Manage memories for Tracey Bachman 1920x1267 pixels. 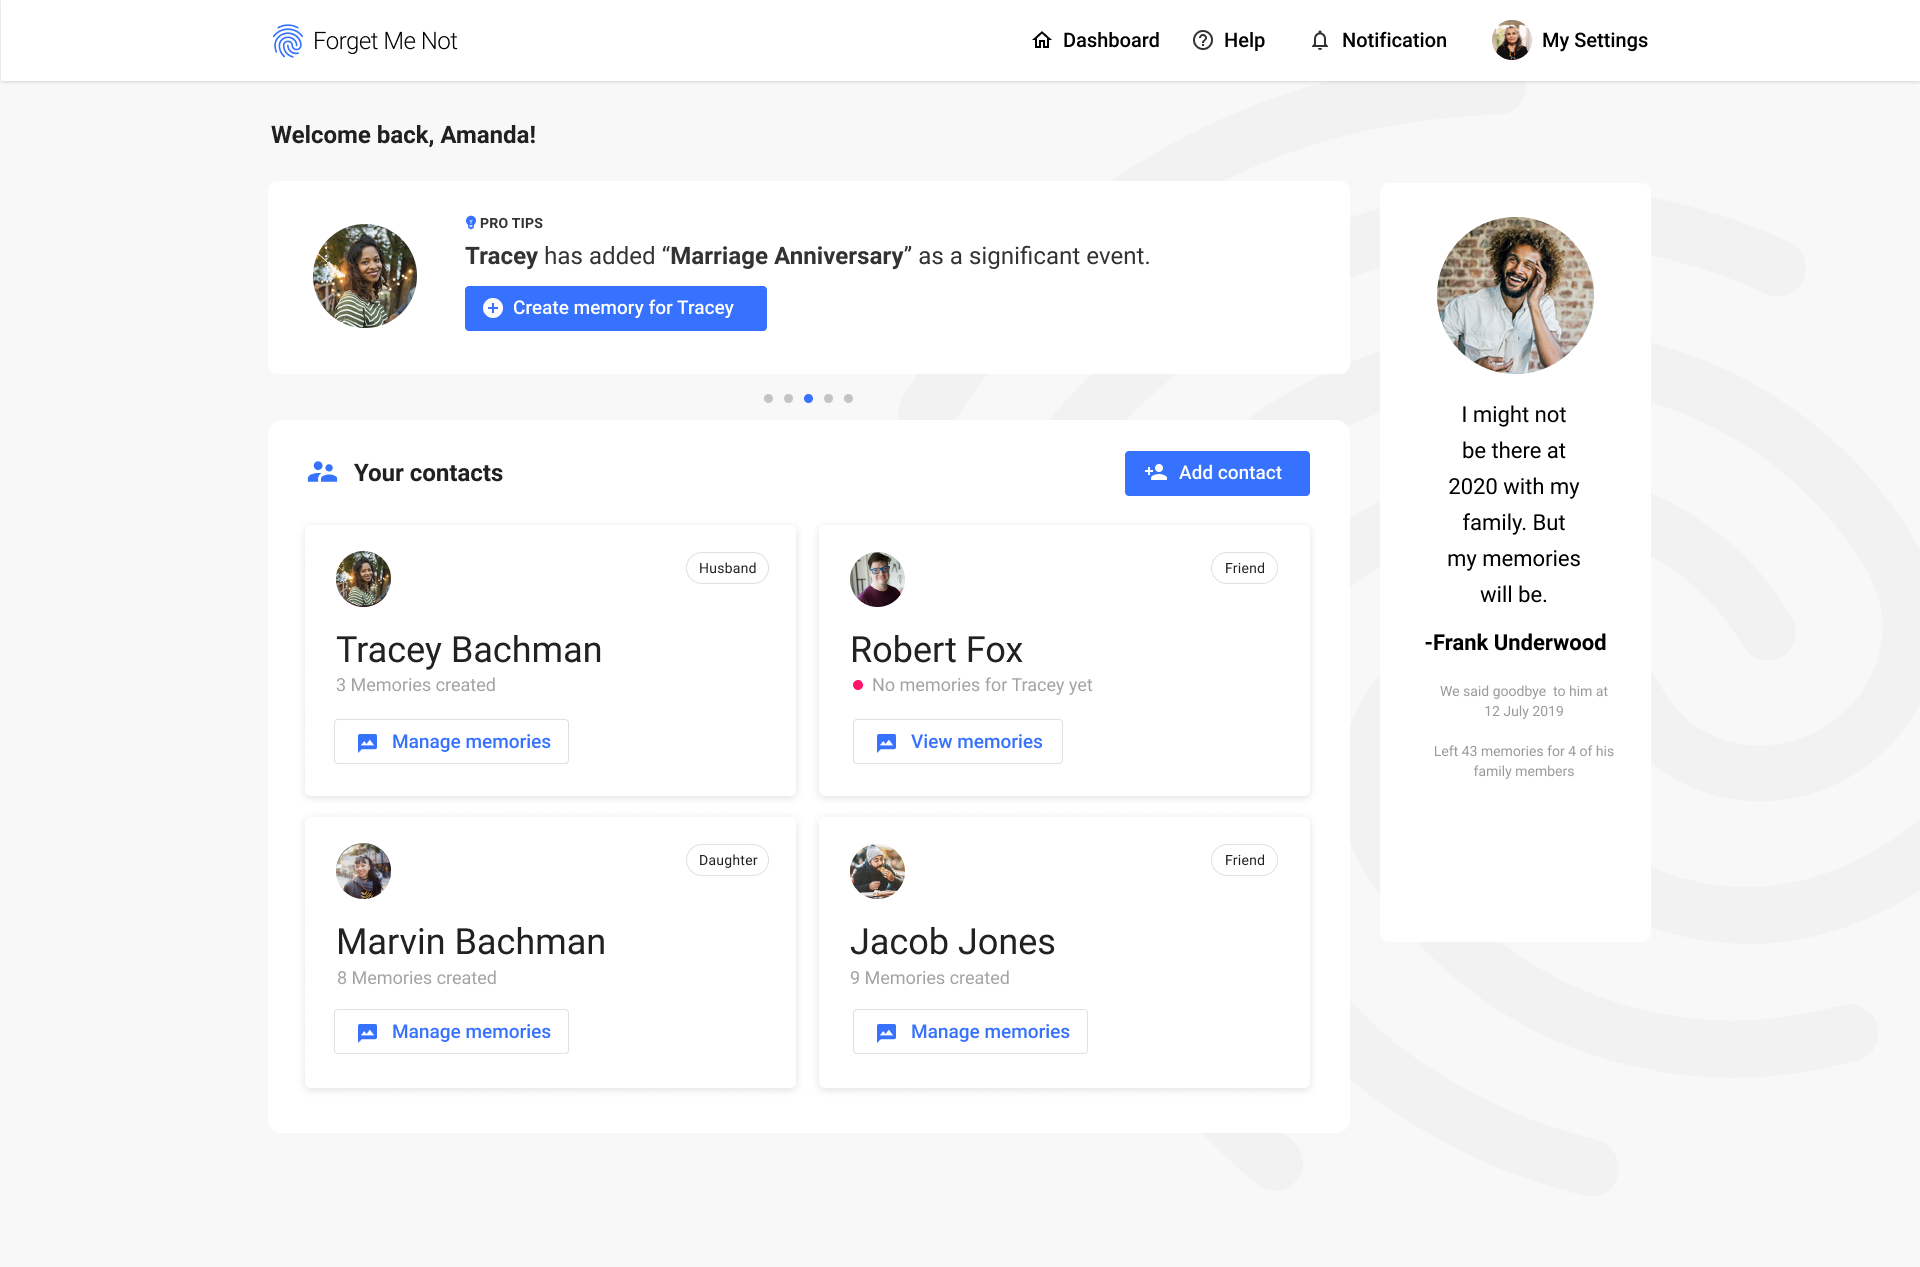tap(451, 742)
